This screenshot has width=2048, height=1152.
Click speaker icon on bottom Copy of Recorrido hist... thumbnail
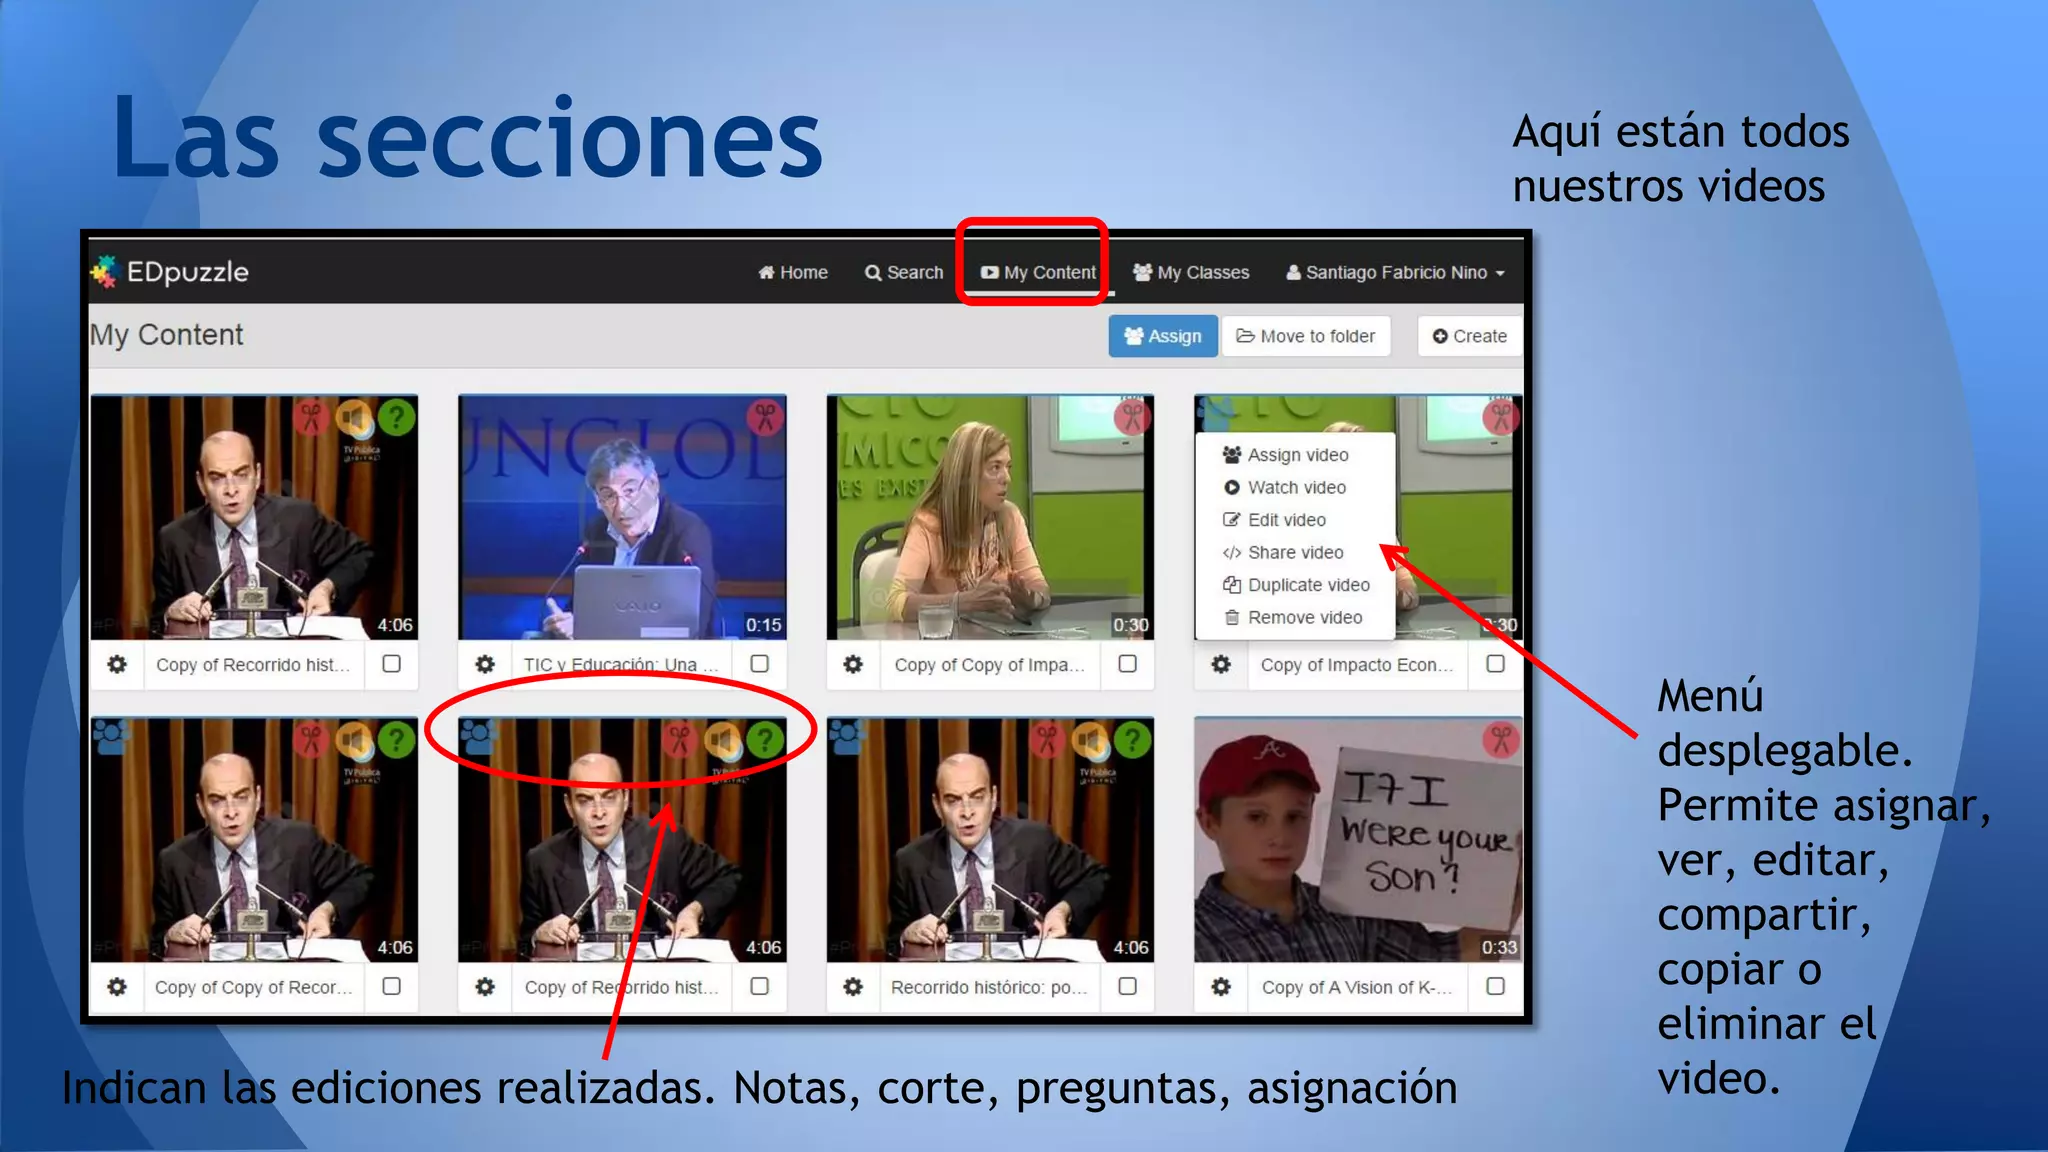723,740
